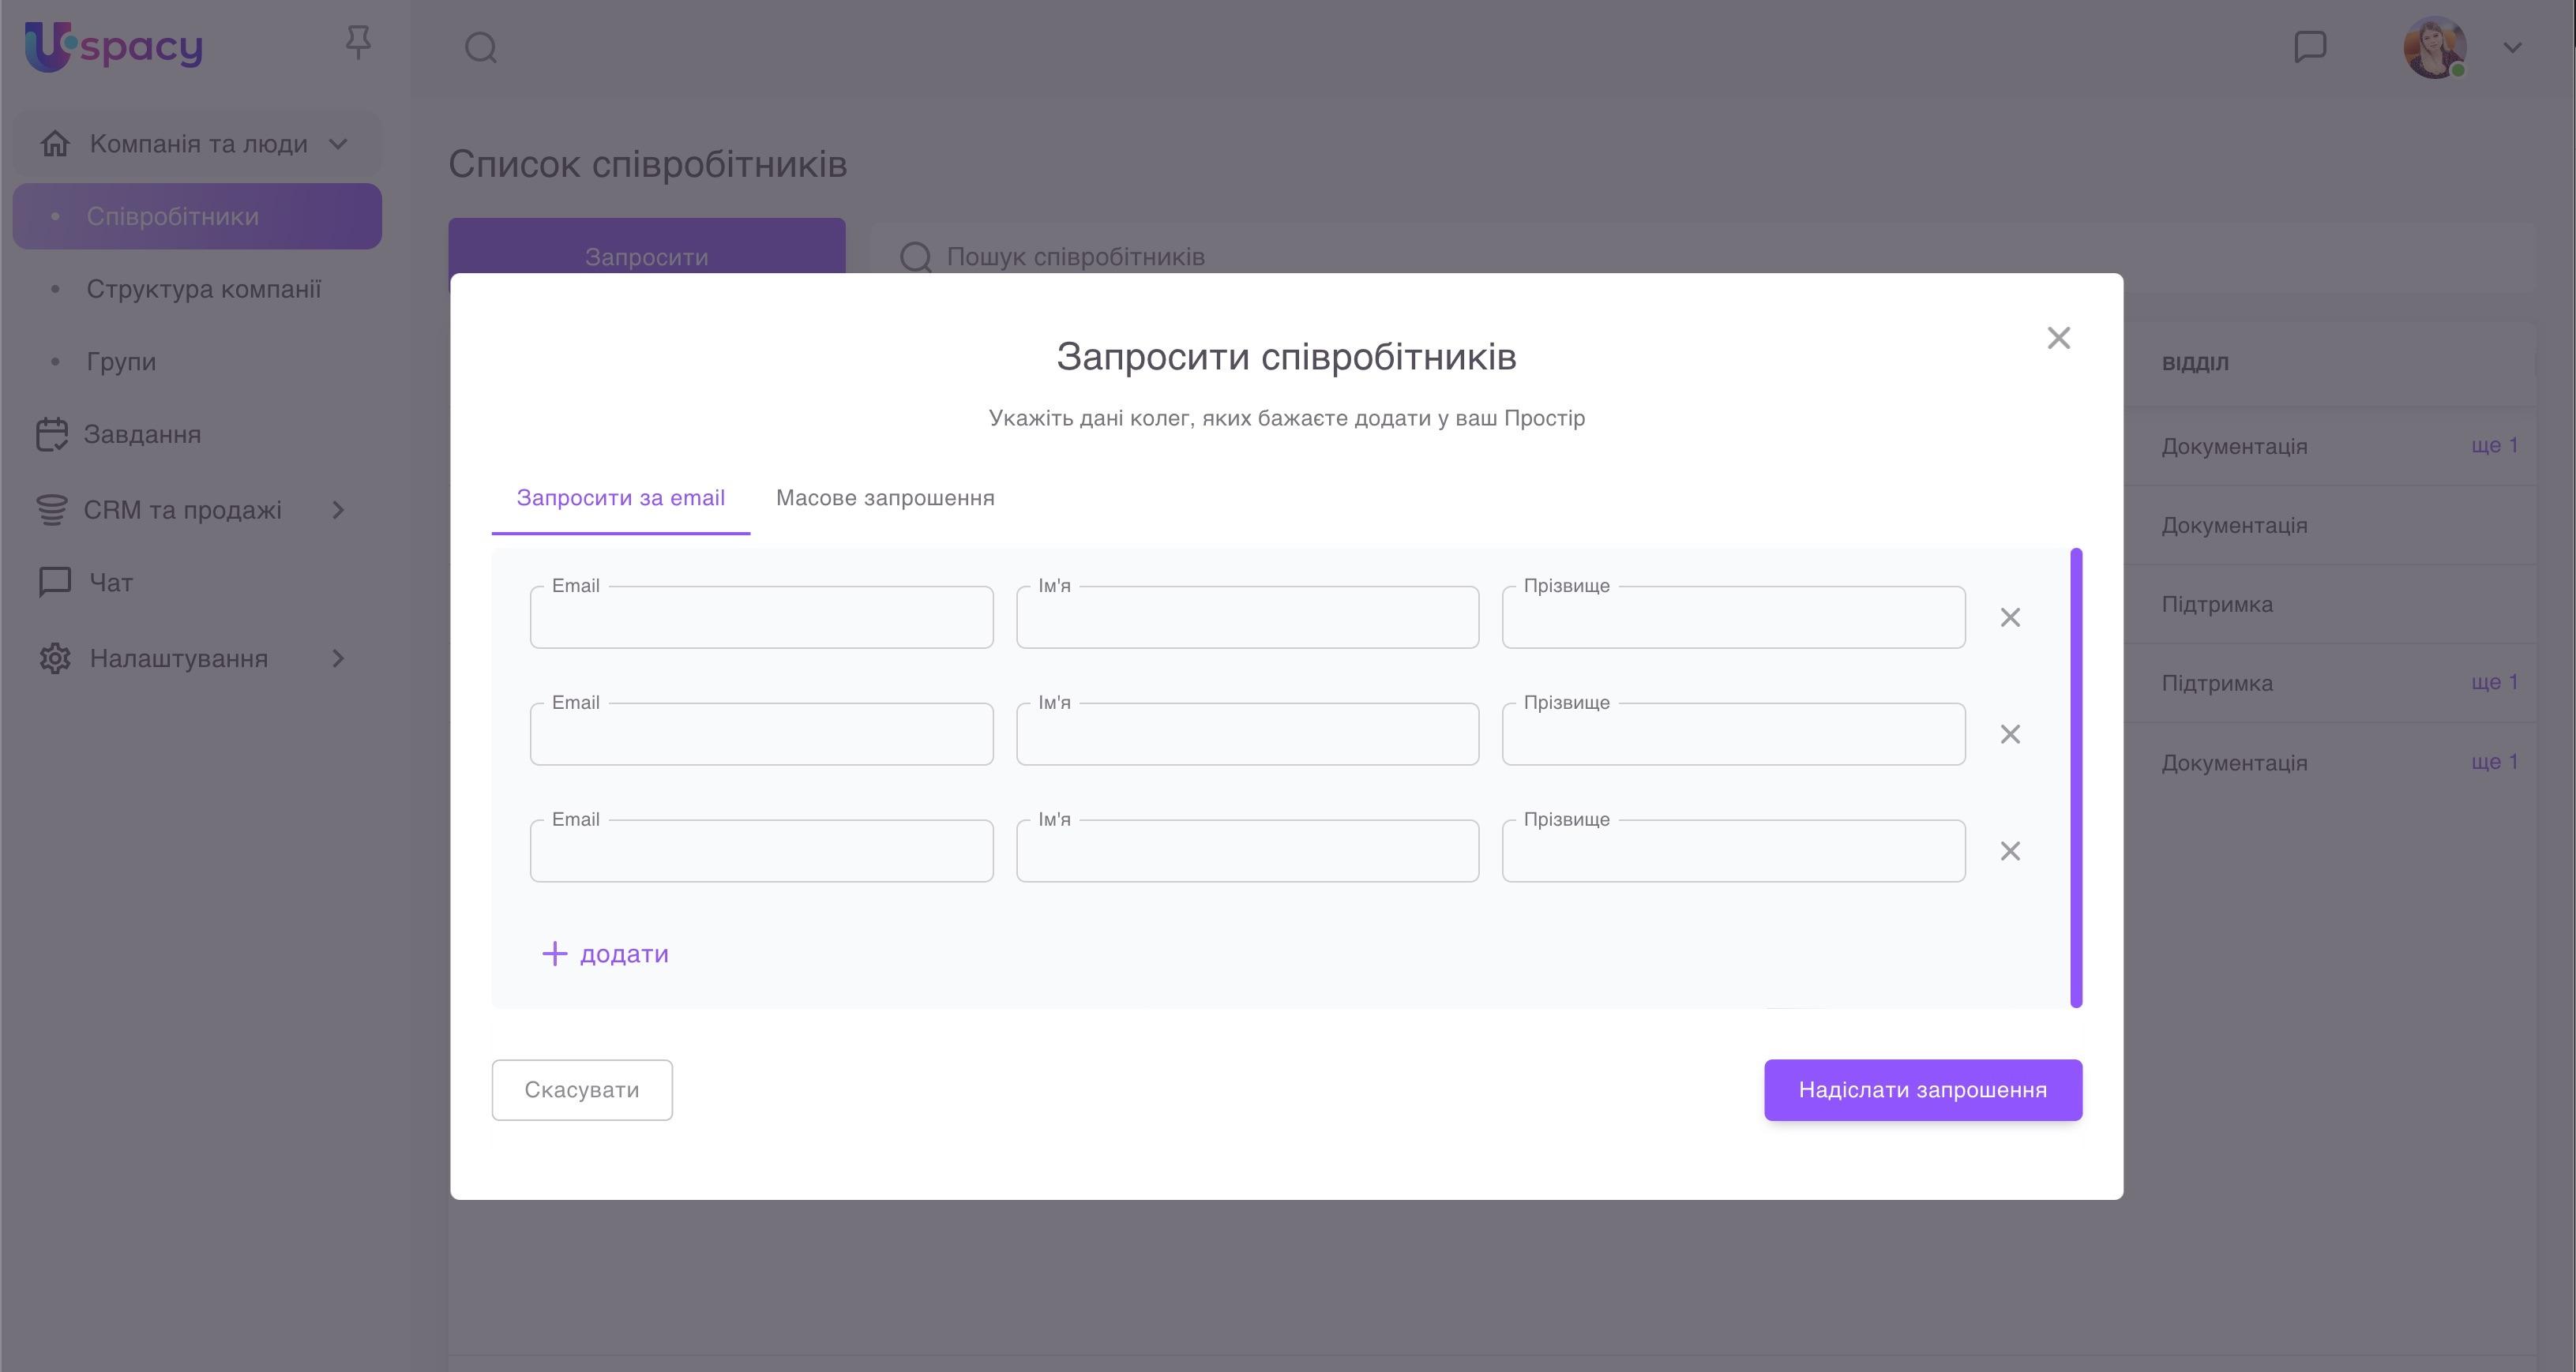Select the Запросити за email tab
This screenshot has height=1372, width=2576.
(620, 498)
